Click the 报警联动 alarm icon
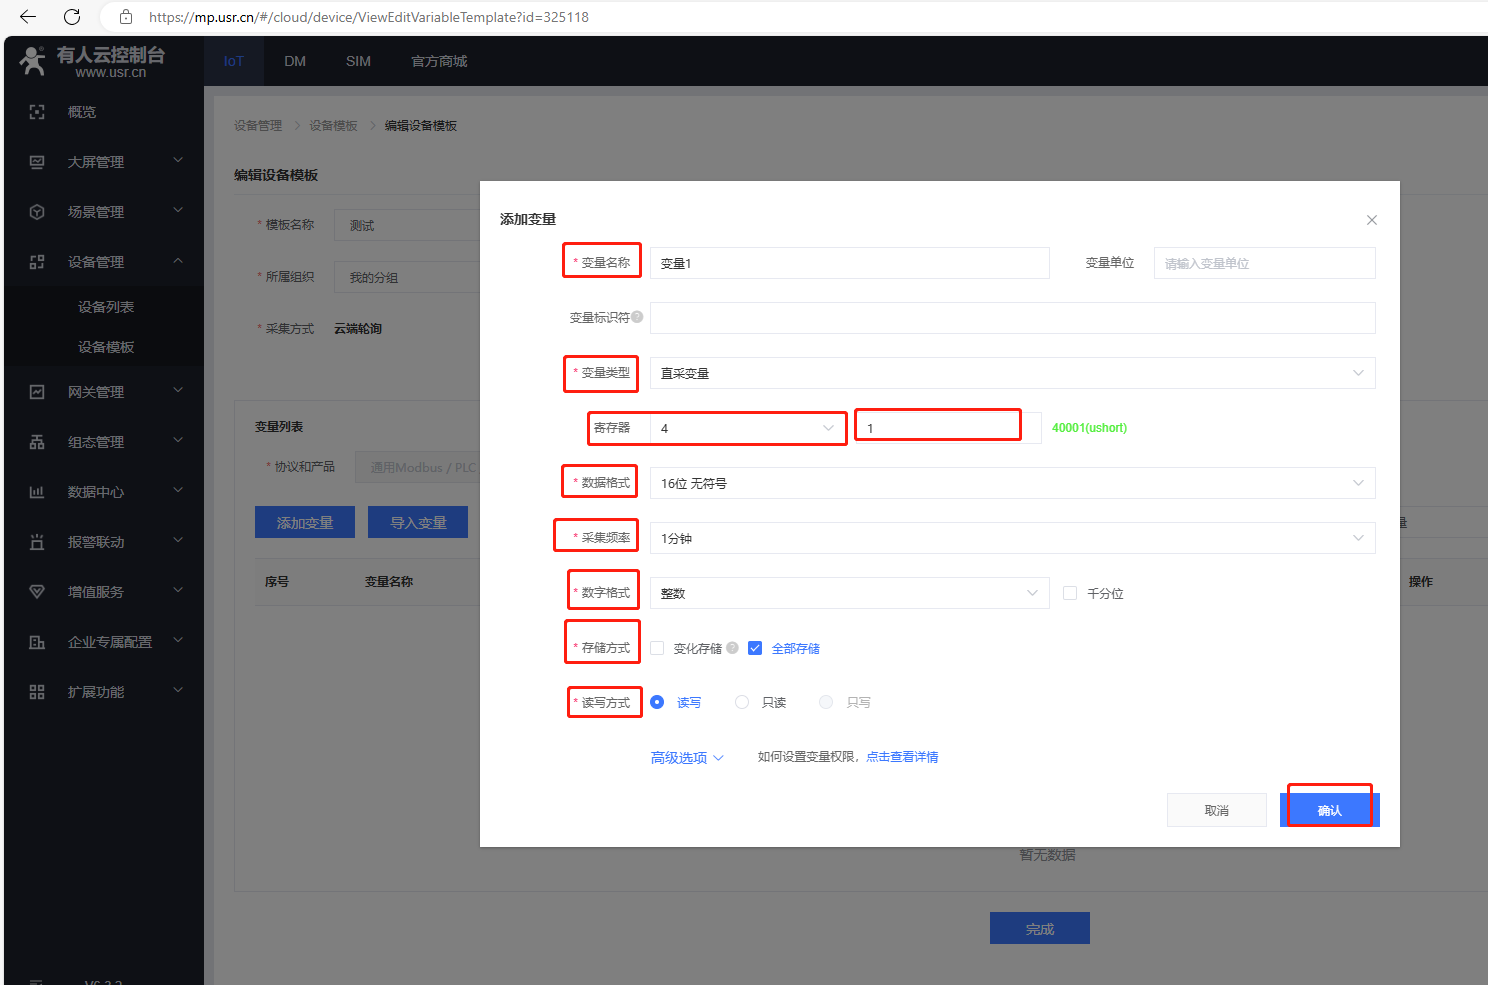The height and width of the screenshot is (985, 1488). [x=37, y=542]
